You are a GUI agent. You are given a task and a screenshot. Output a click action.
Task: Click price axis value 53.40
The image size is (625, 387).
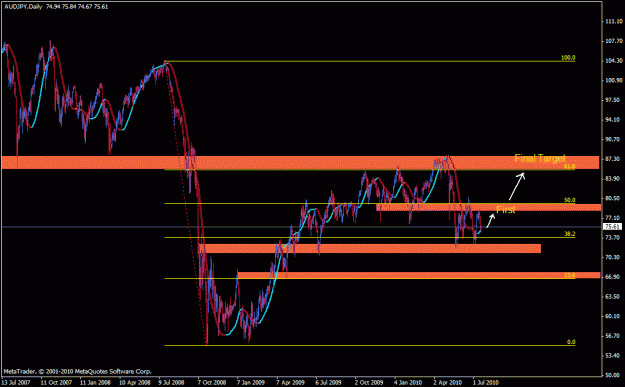[614, 356]
